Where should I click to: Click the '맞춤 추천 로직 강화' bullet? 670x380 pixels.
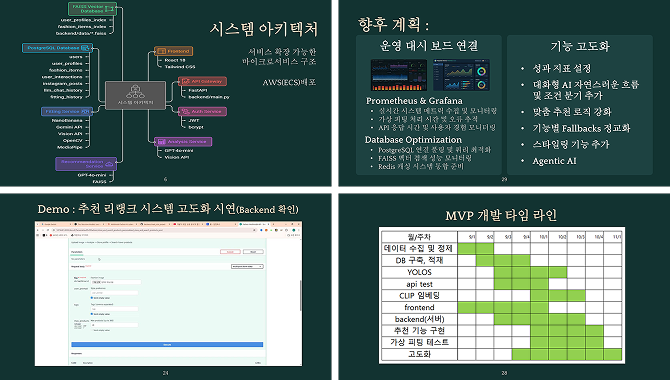[x=572, y=112]
